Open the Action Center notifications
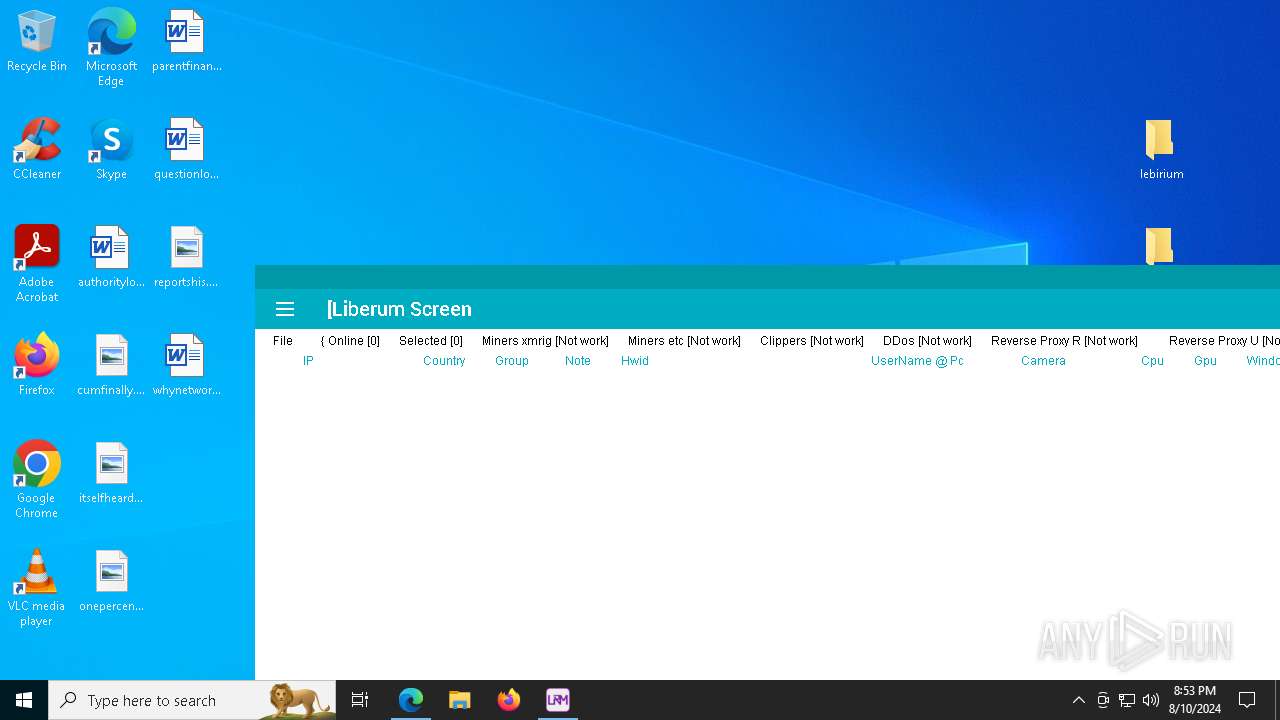The height and width of the screenshot is (720, 1280). pos(1247,700)
